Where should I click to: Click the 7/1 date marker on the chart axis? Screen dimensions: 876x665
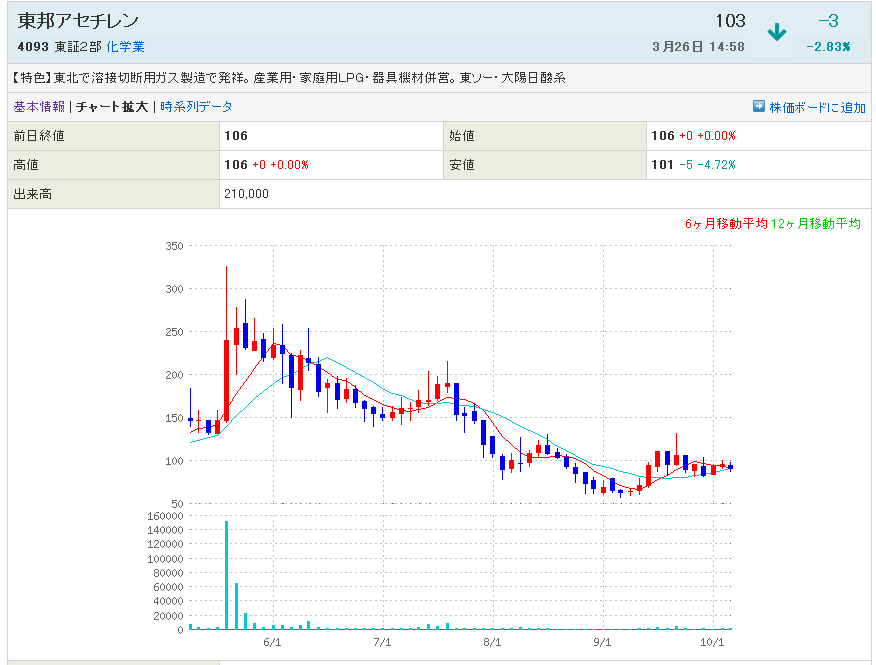[382, 642]
